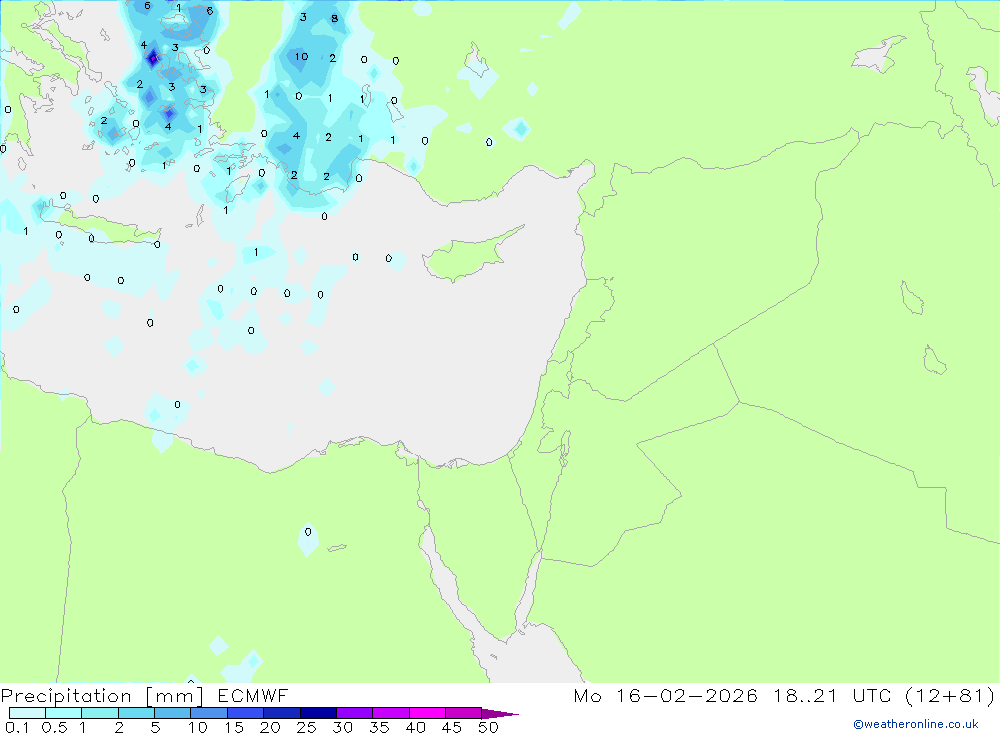Click the legend label '50'
The image size is (1000, 733).
click(488, 727)
